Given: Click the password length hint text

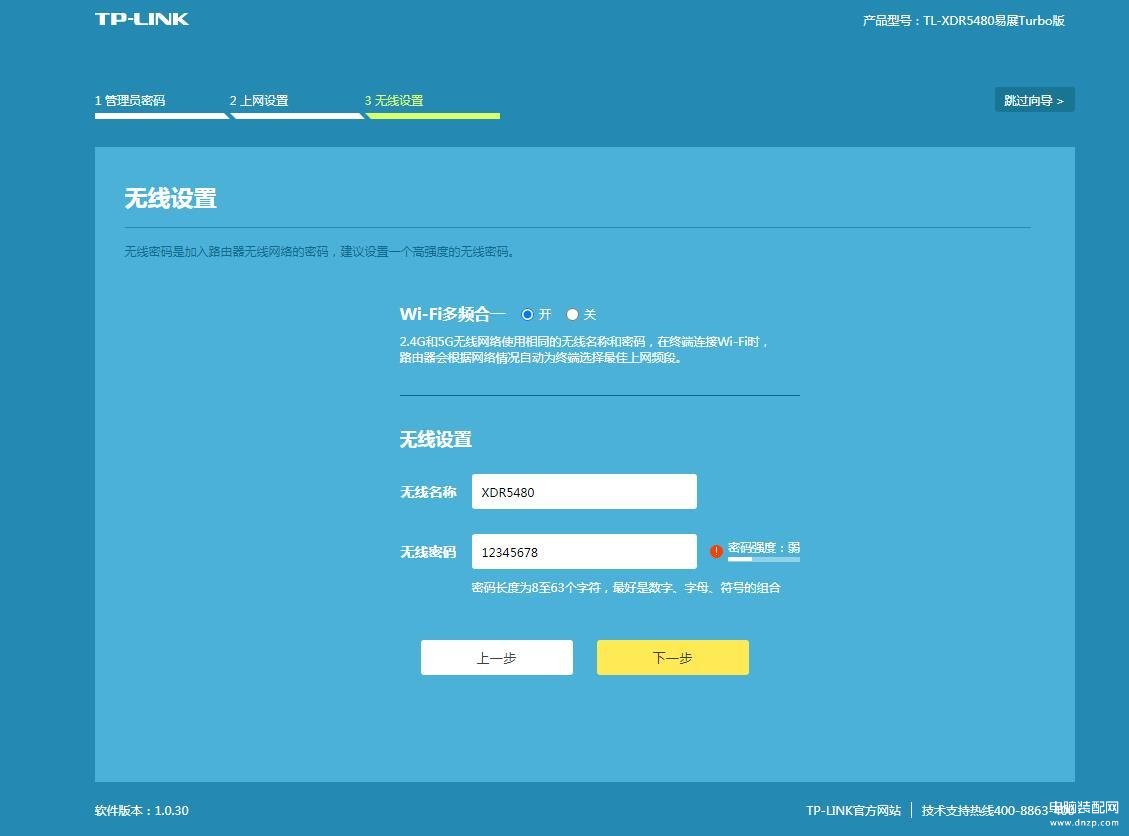Looking at the screenshot, I should [626, 588].
